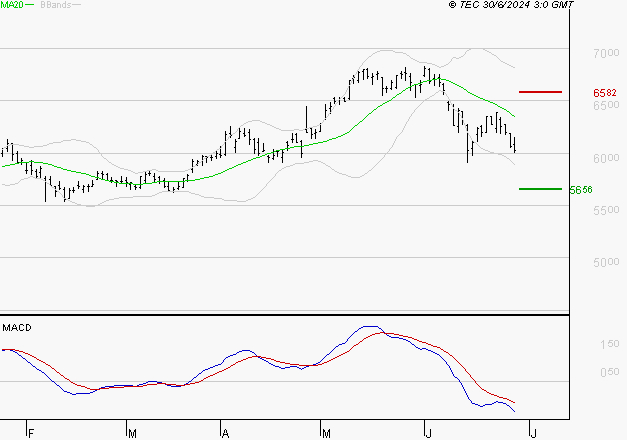Click the first M month label after F
The height and width of the screenshot is (440, 627).
coord(132,433)
